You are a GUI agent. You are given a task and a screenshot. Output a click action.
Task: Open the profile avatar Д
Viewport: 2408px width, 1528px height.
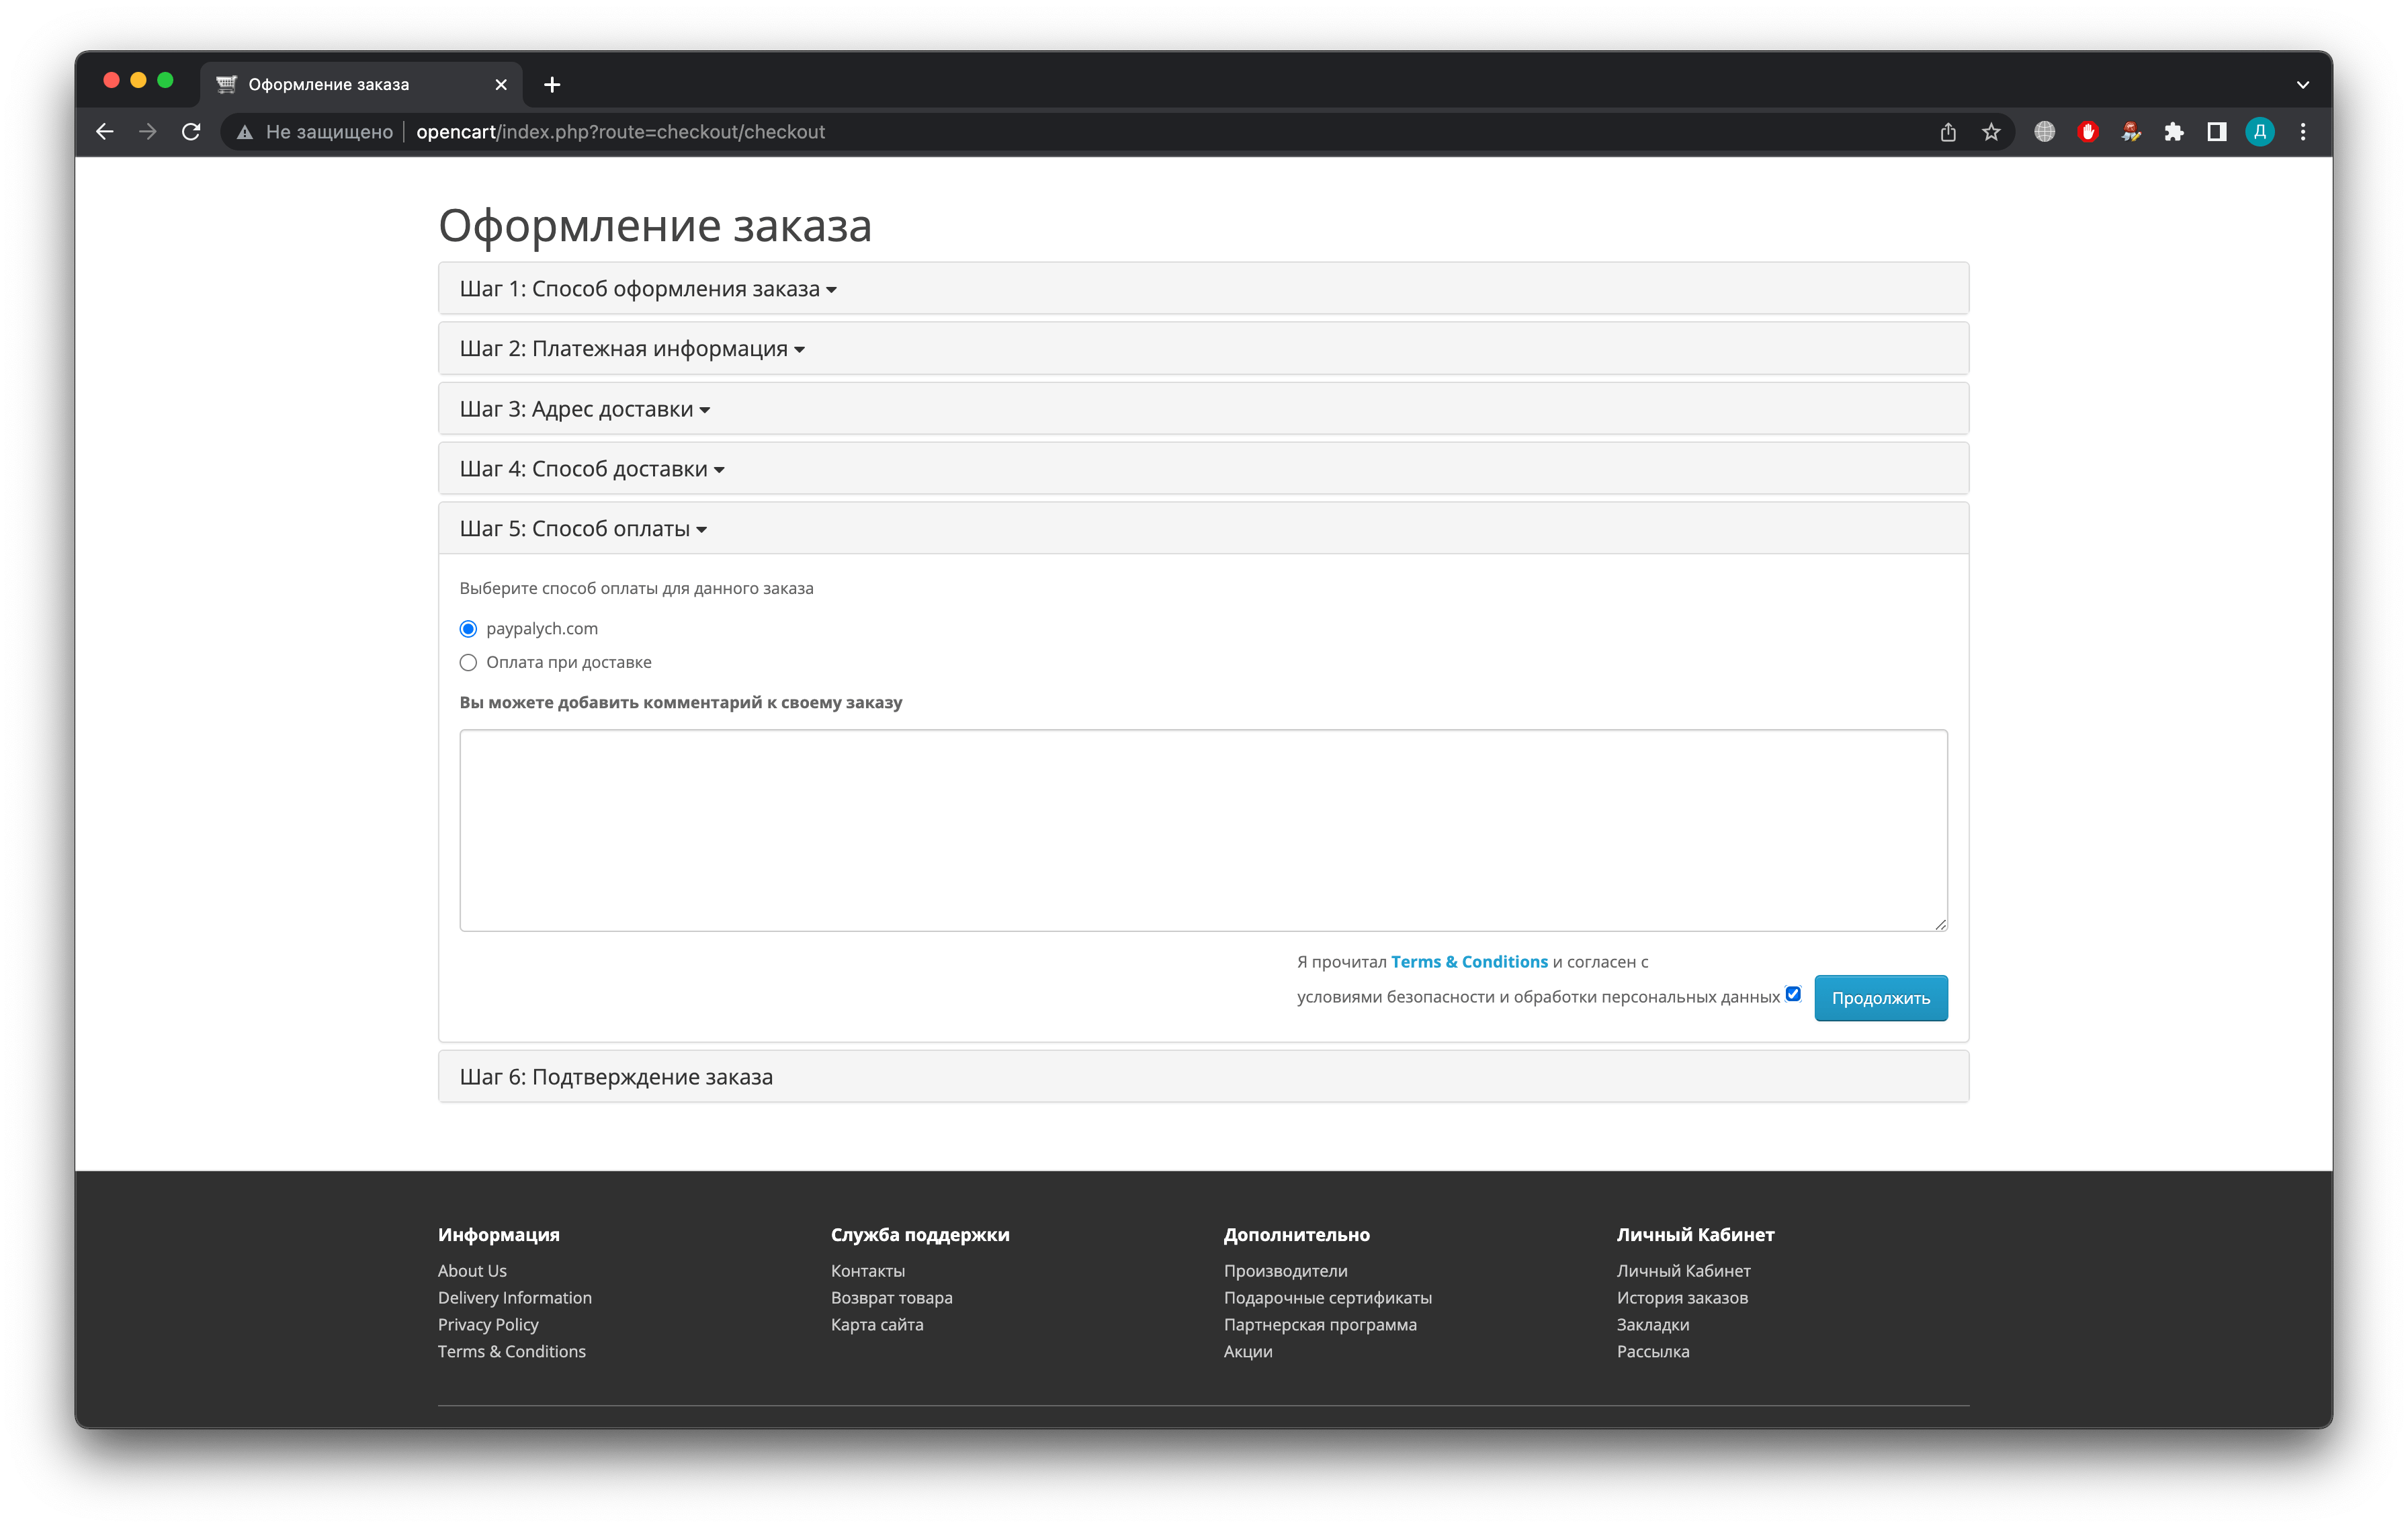point(2259,132)
